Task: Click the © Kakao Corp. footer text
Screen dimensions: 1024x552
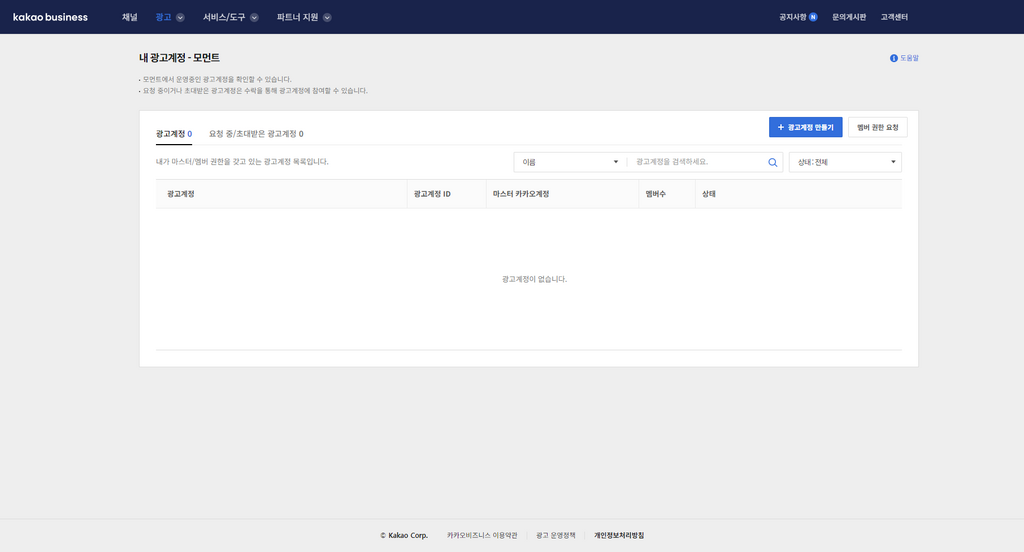Action: pyautogui.click(x=404, y=535)
